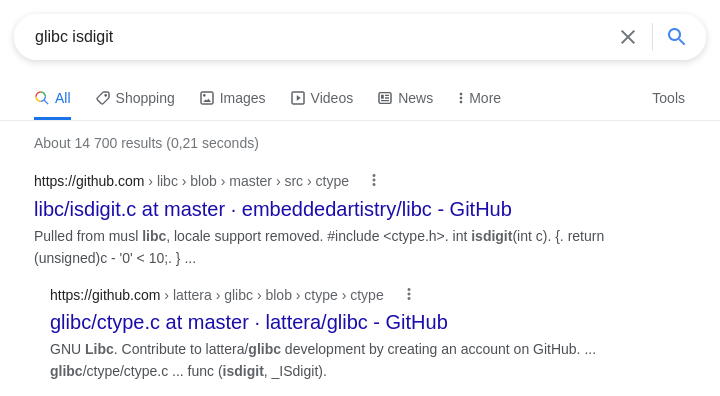Switch to the Images tab
720x396 pixels.
coord(232,98)
